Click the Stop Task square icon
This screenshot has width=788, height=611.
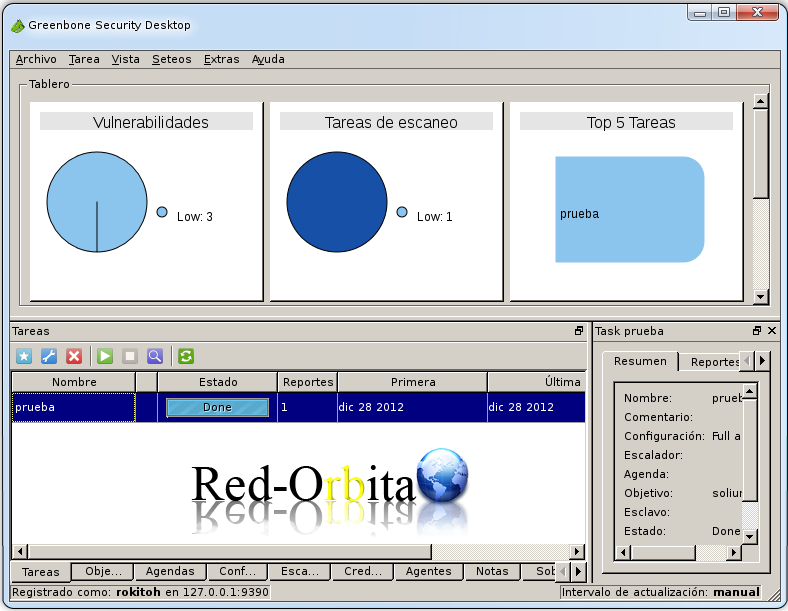[130, 356]
